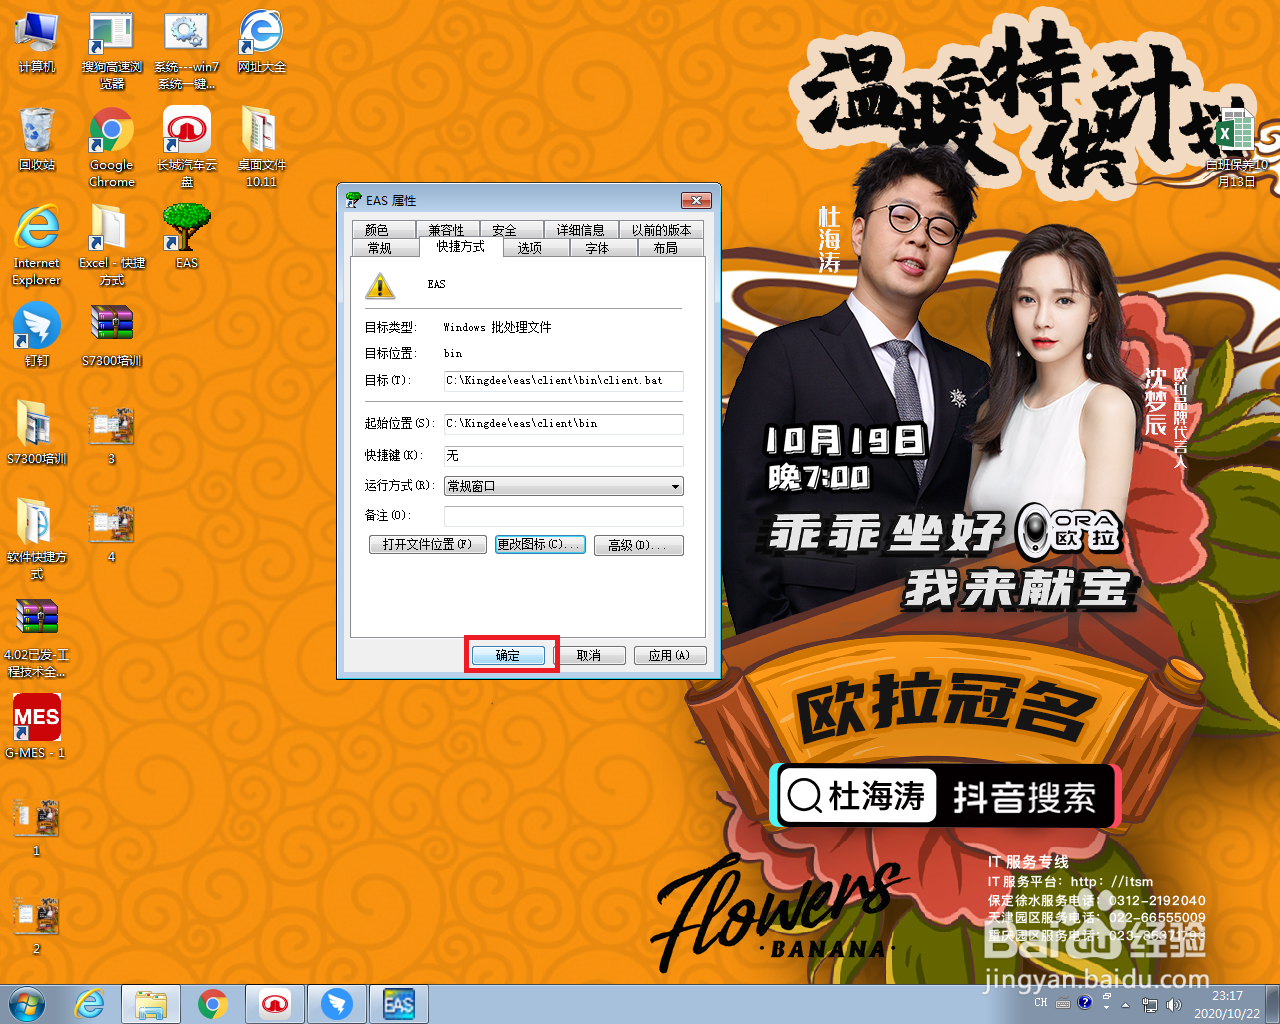This screenshot has height=1024, width=1280.
Task: Select the 网址大全 desktop shortcut
Action: (261, 42)
